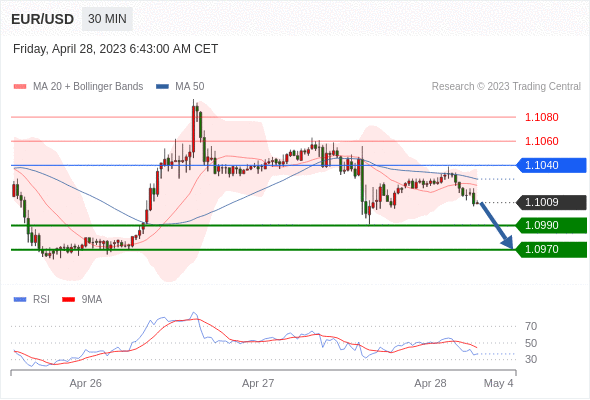Click the 'MA 20 + Bollinger Bands' legend label
This screenshot has width=590, height=400.
coord(88,87)
